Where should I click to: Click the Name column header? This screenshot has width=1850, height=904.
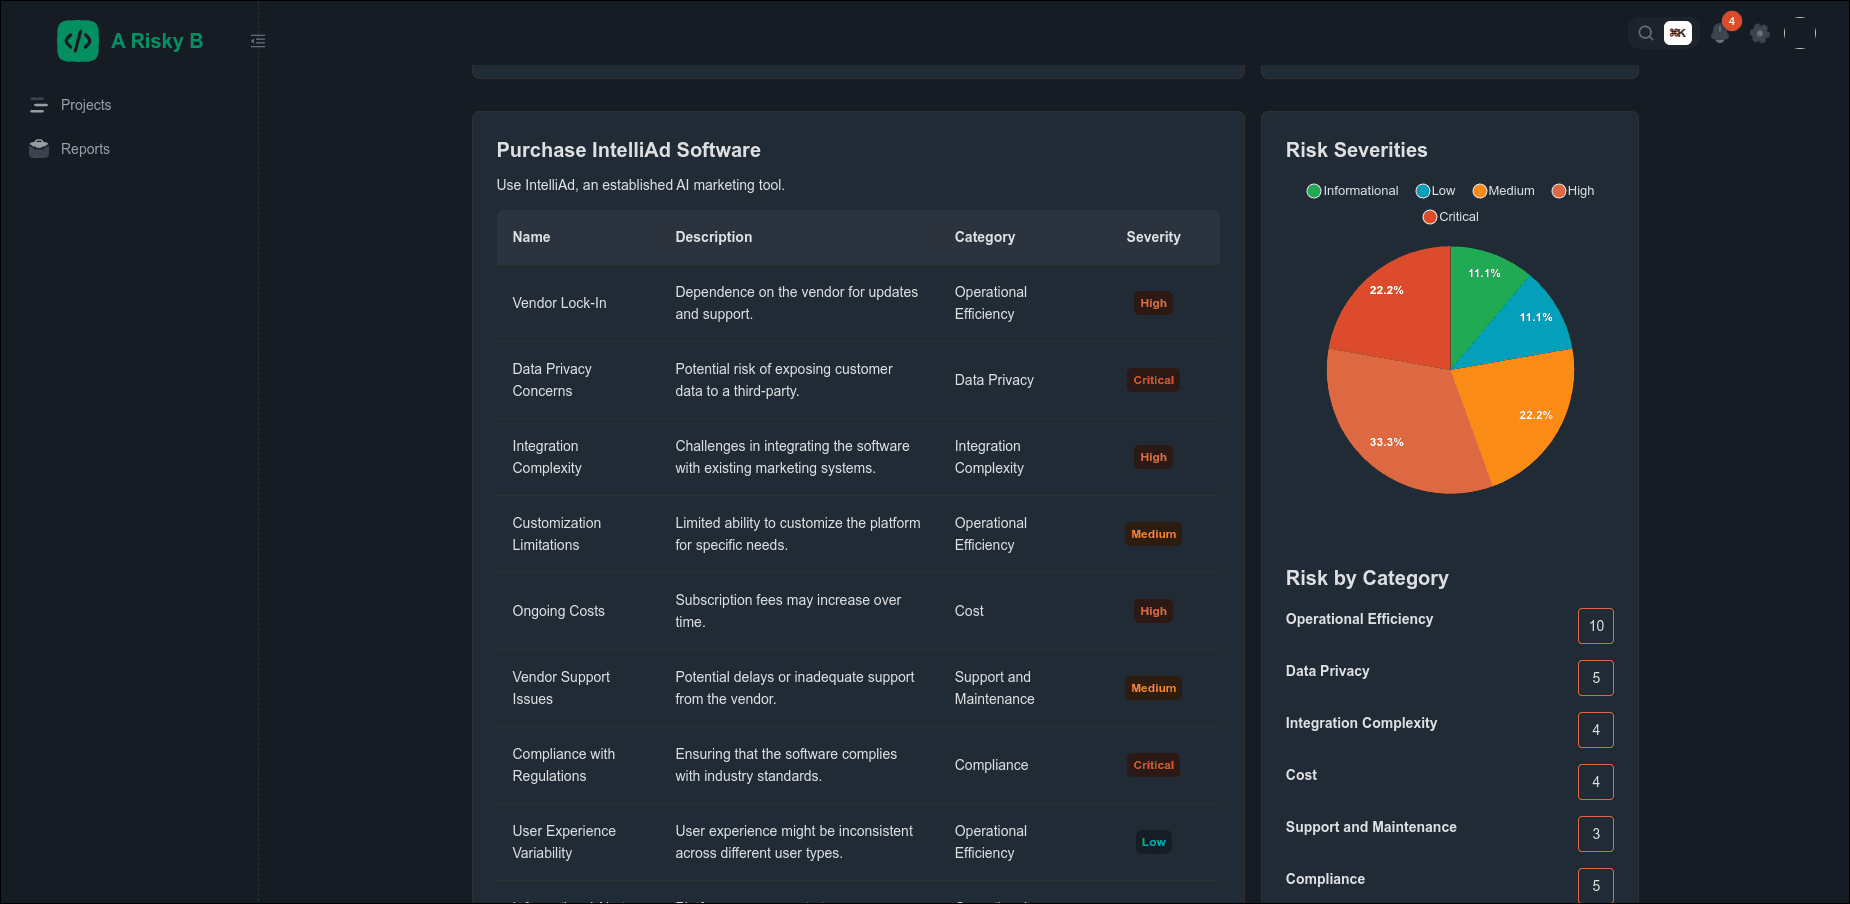tap(531, 237)
